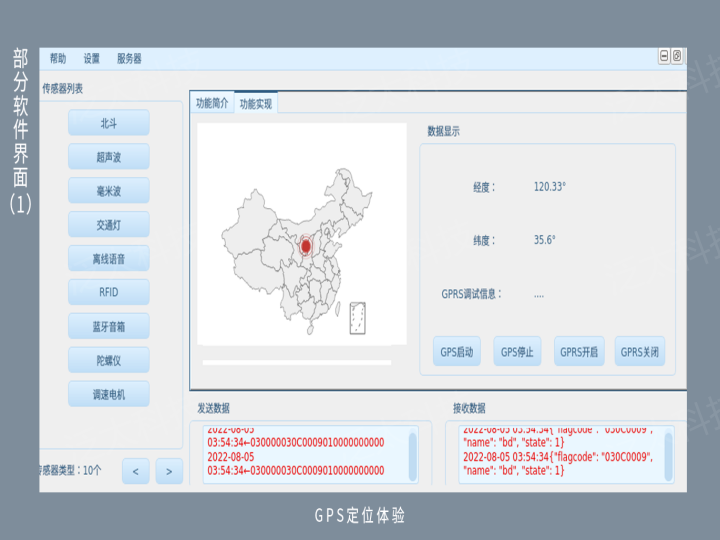Go to previous sensor page arrow
This screenshot has width=720, height=540.
(136, 471)
